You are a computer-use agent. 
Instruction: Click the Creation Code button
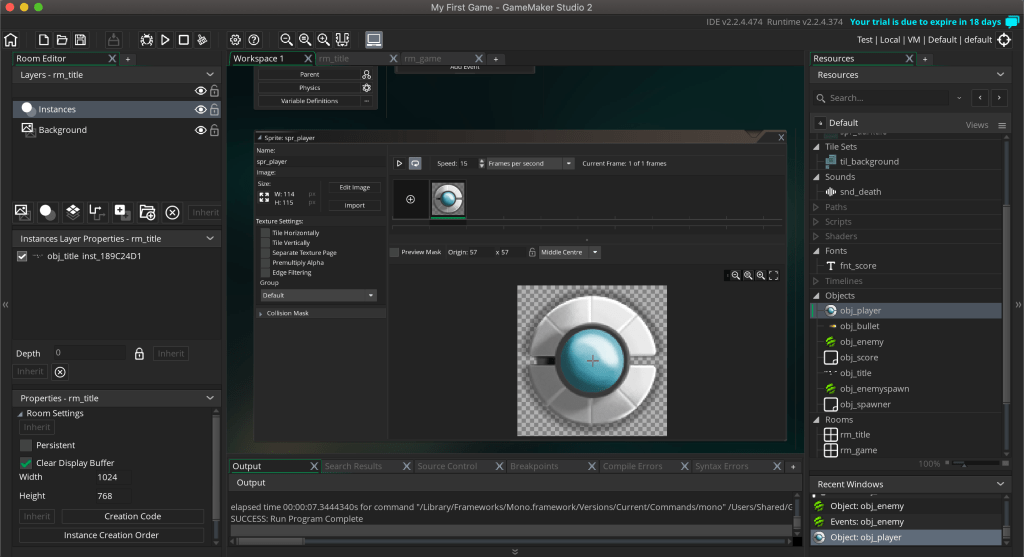133,516
